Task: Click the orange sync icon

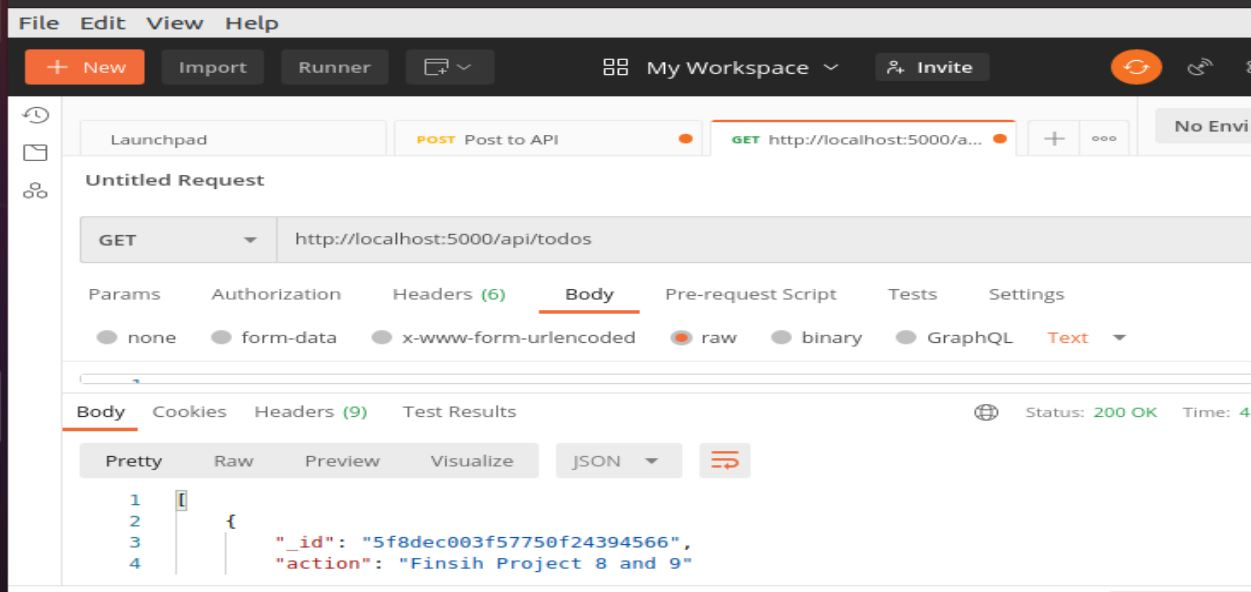Action: click(1135, 67)
